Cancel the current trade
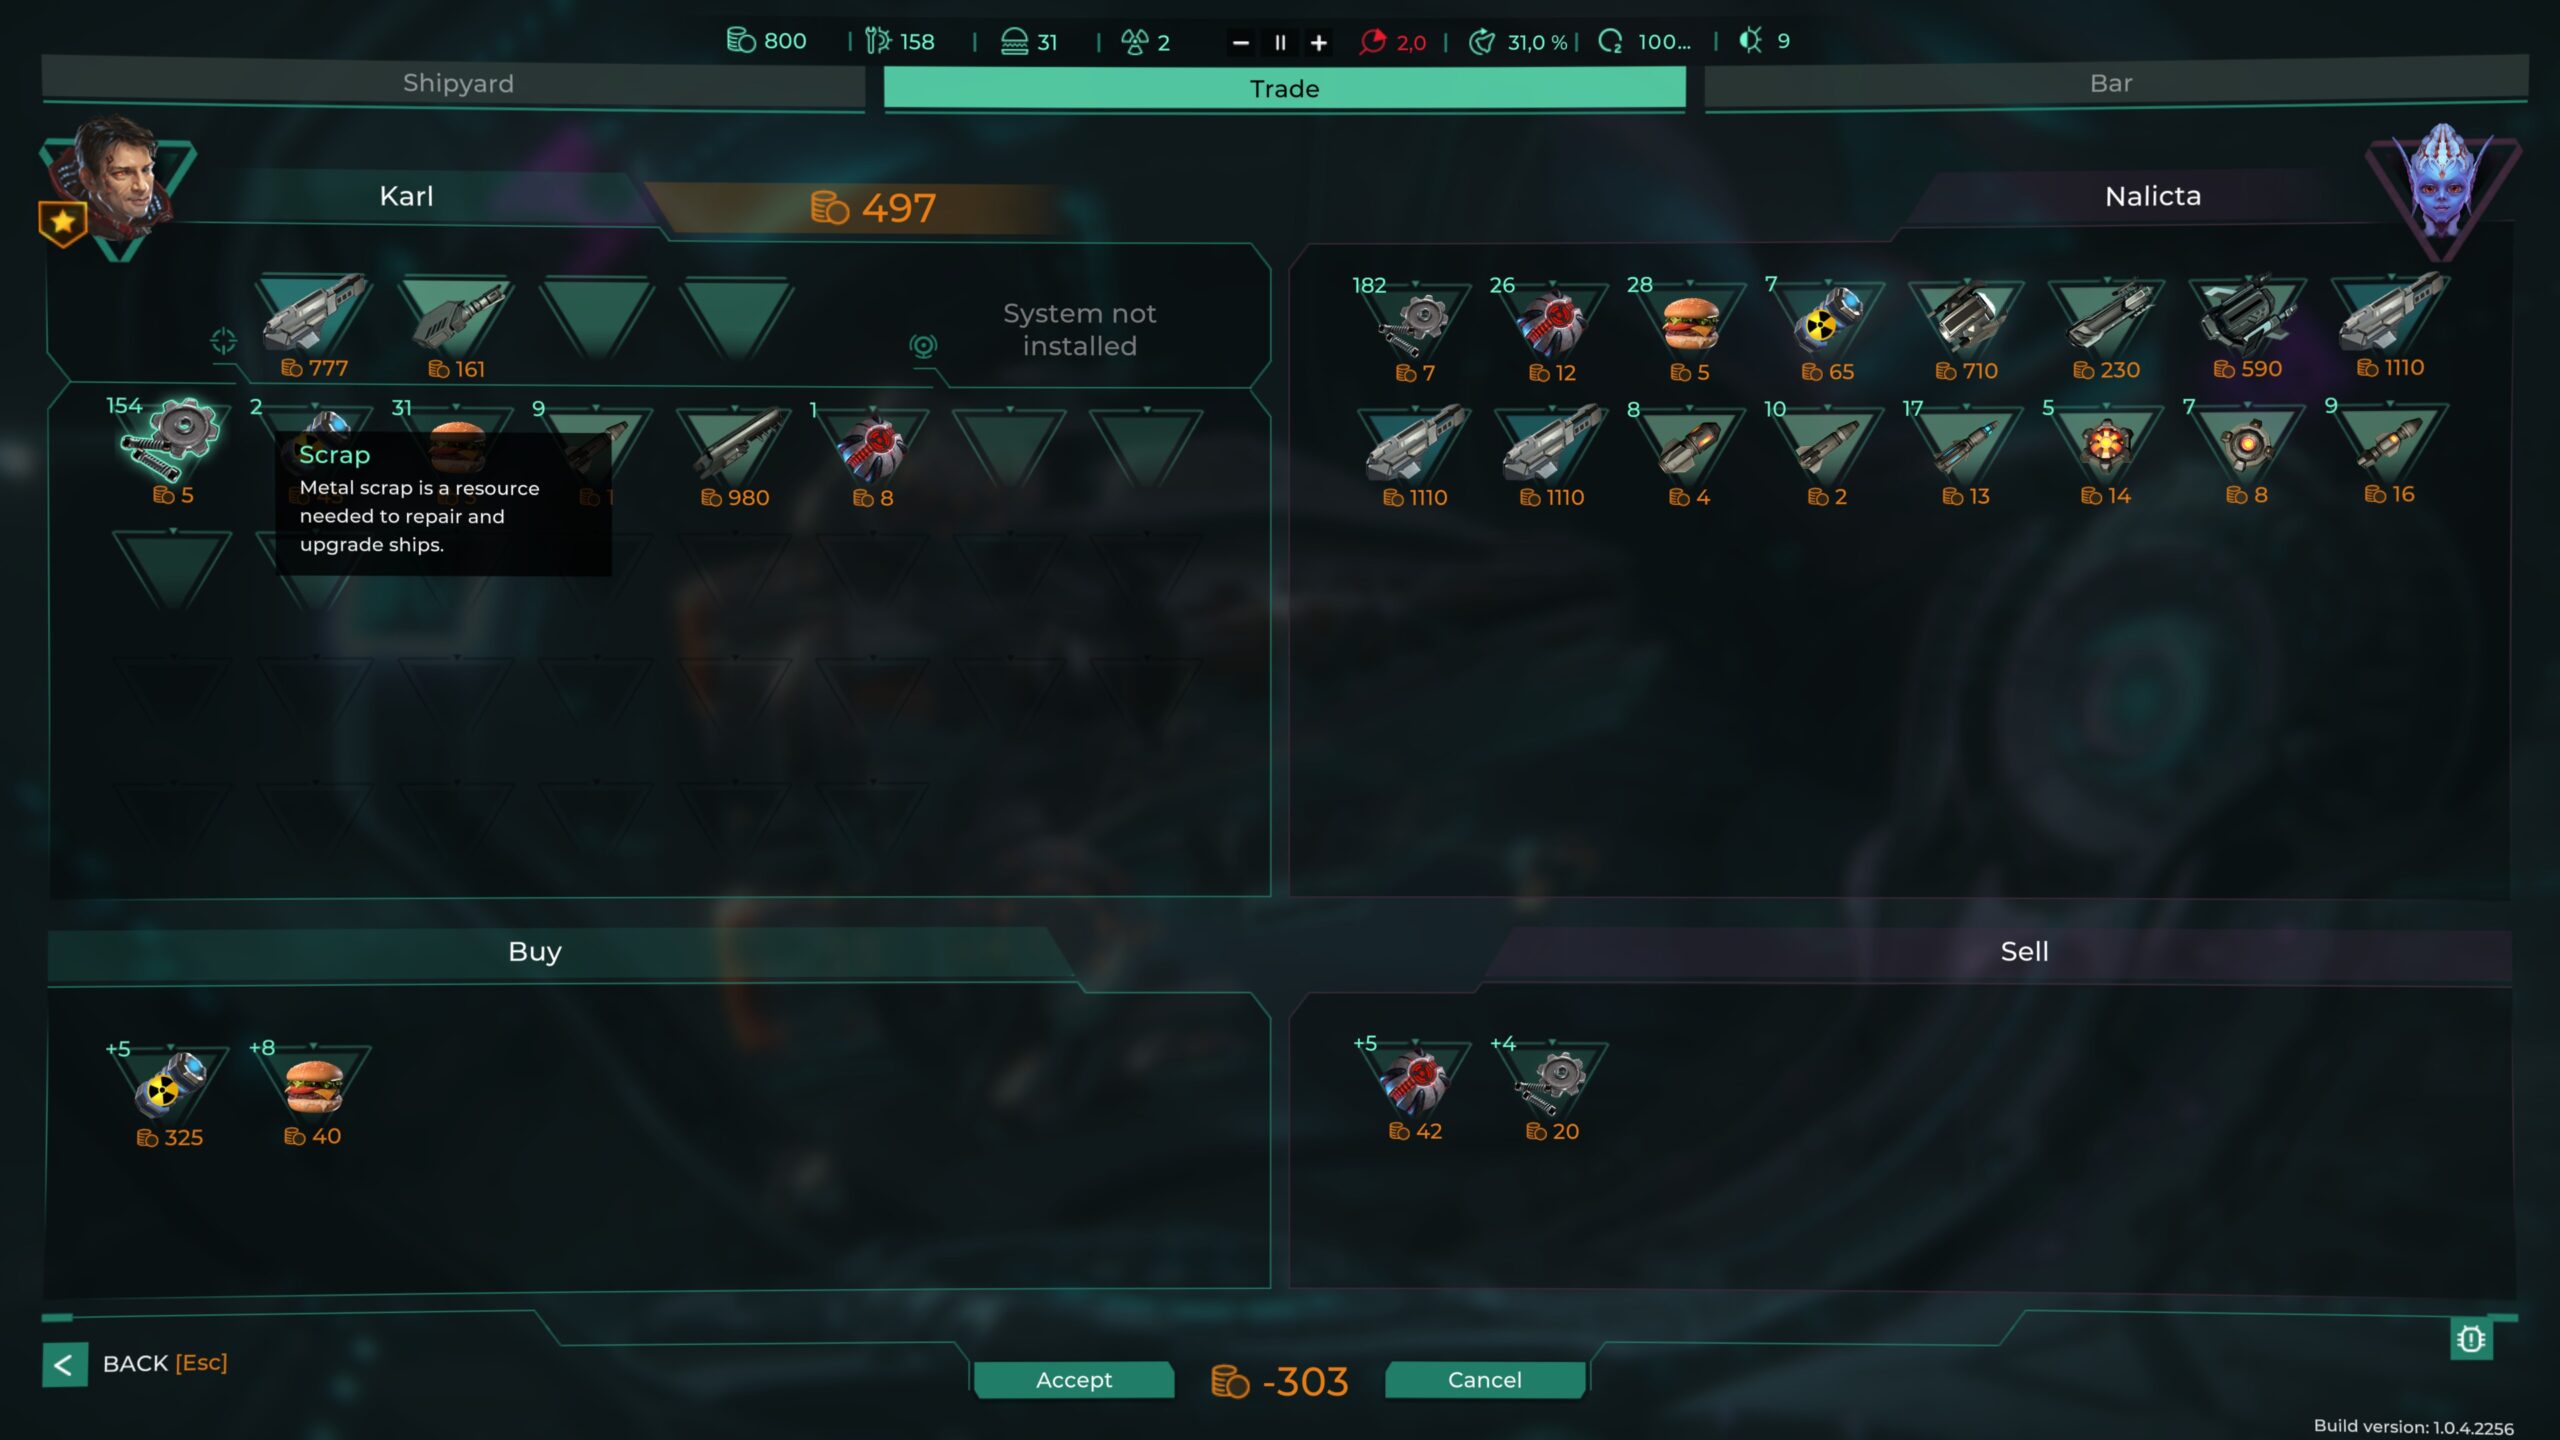Image resolution: width=2560 pixels, height=1440 pixels. coord(1485,1380)
